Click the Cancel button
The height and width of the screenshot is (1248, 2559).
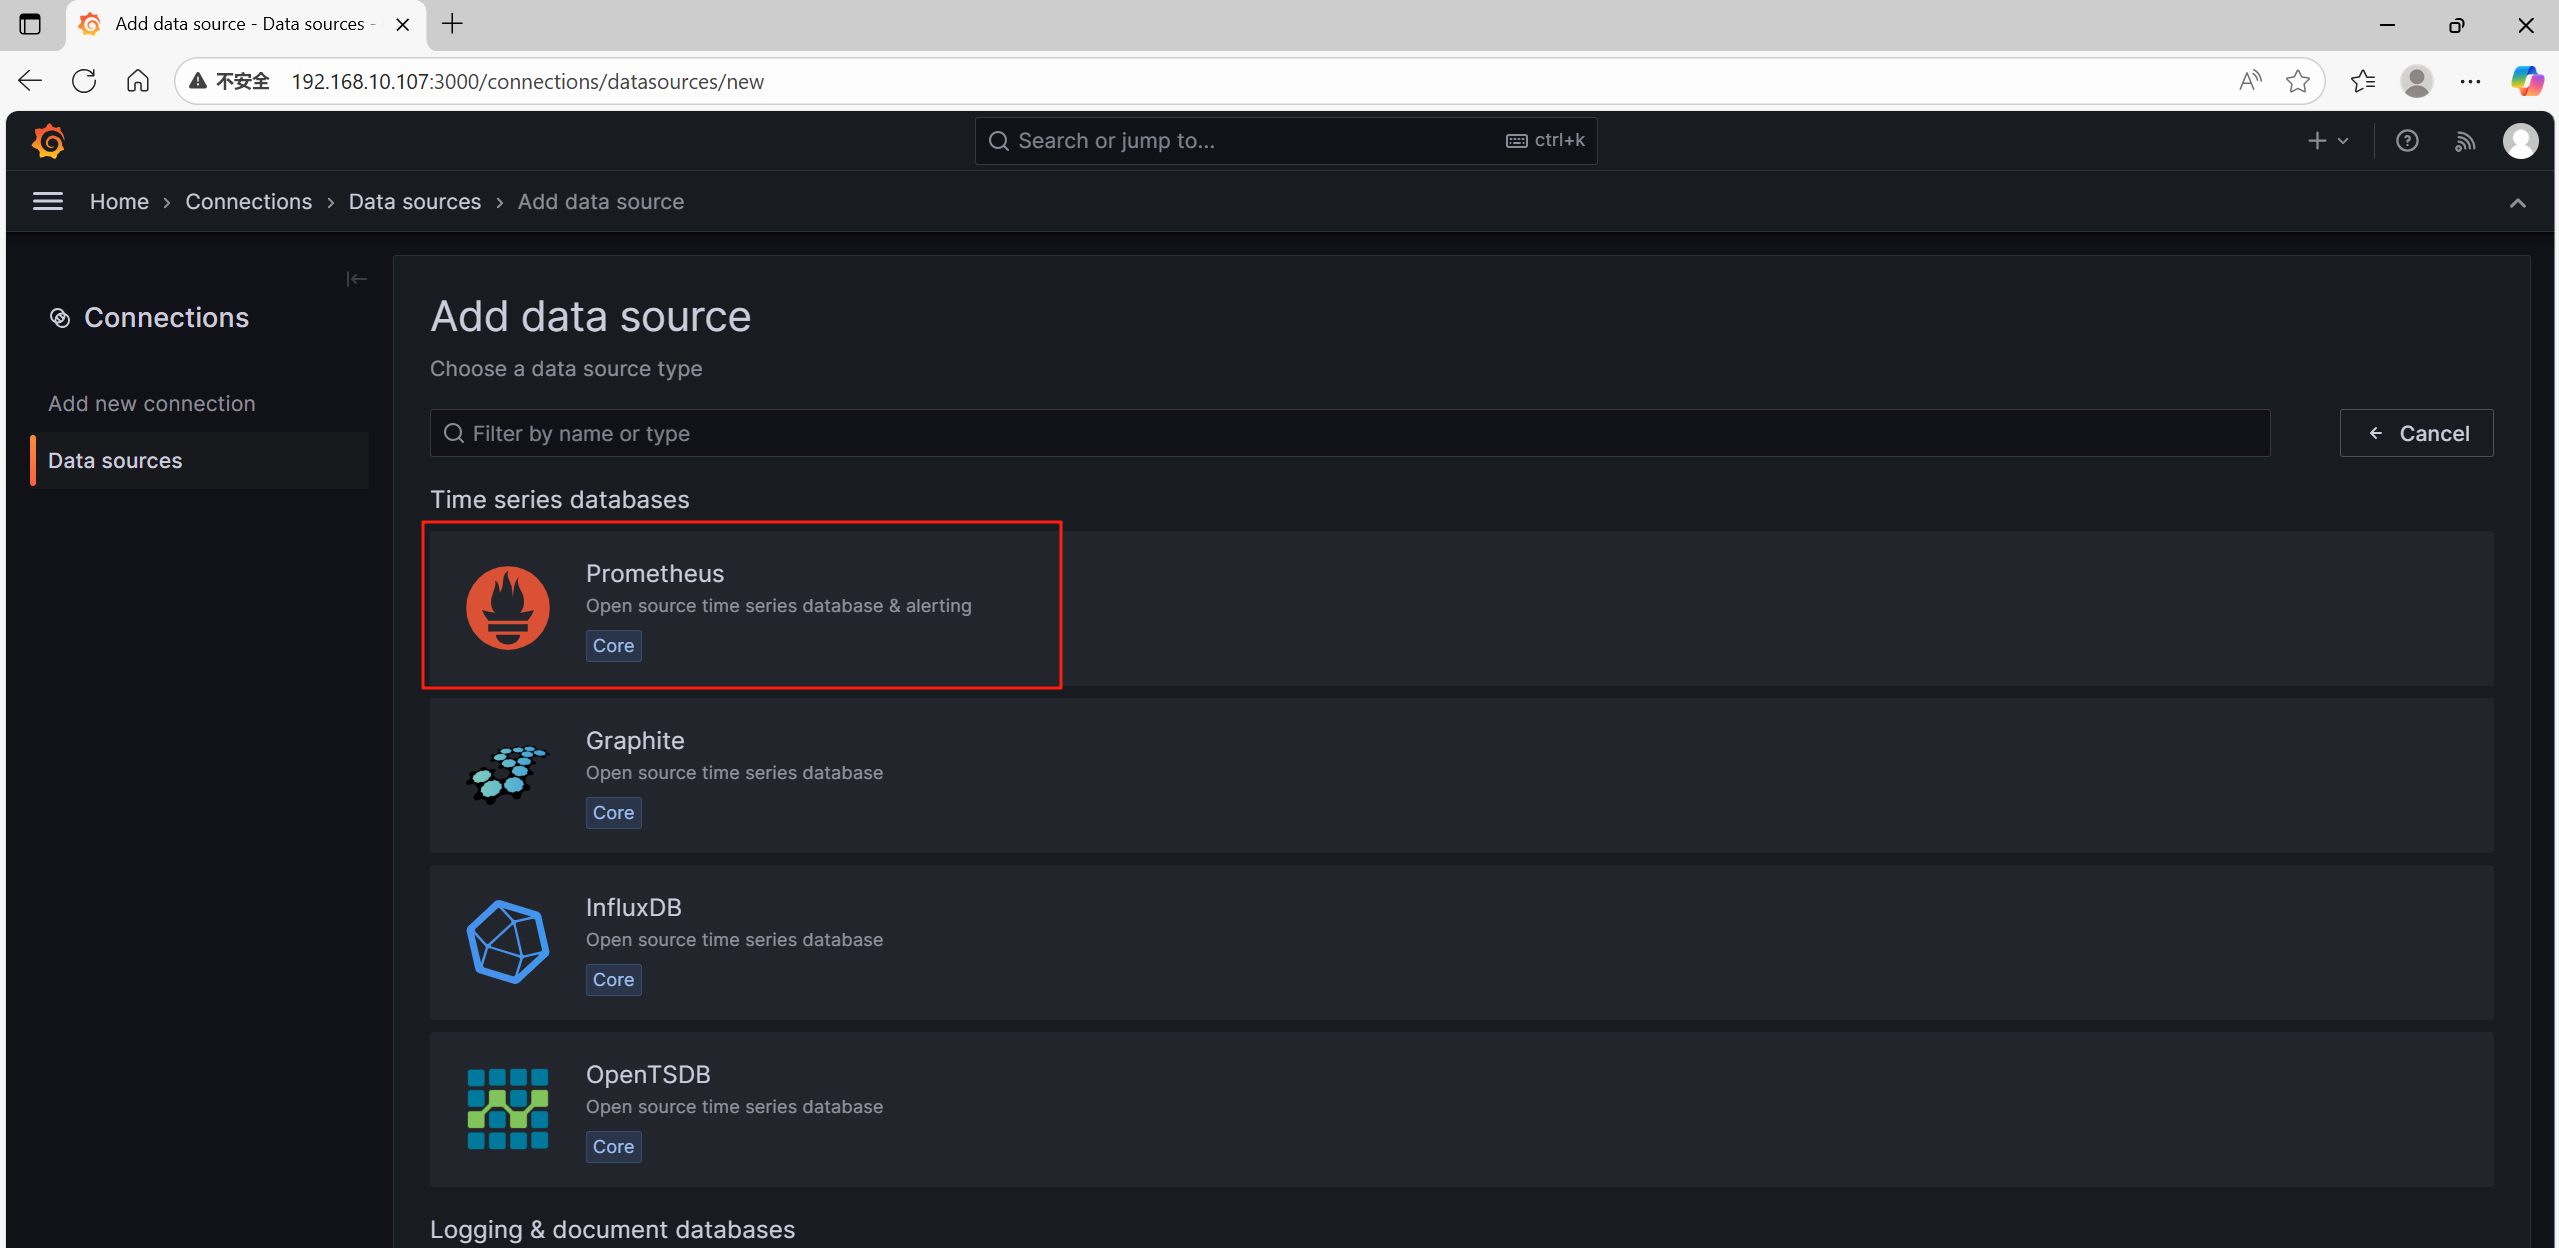tap(2416, 433)
